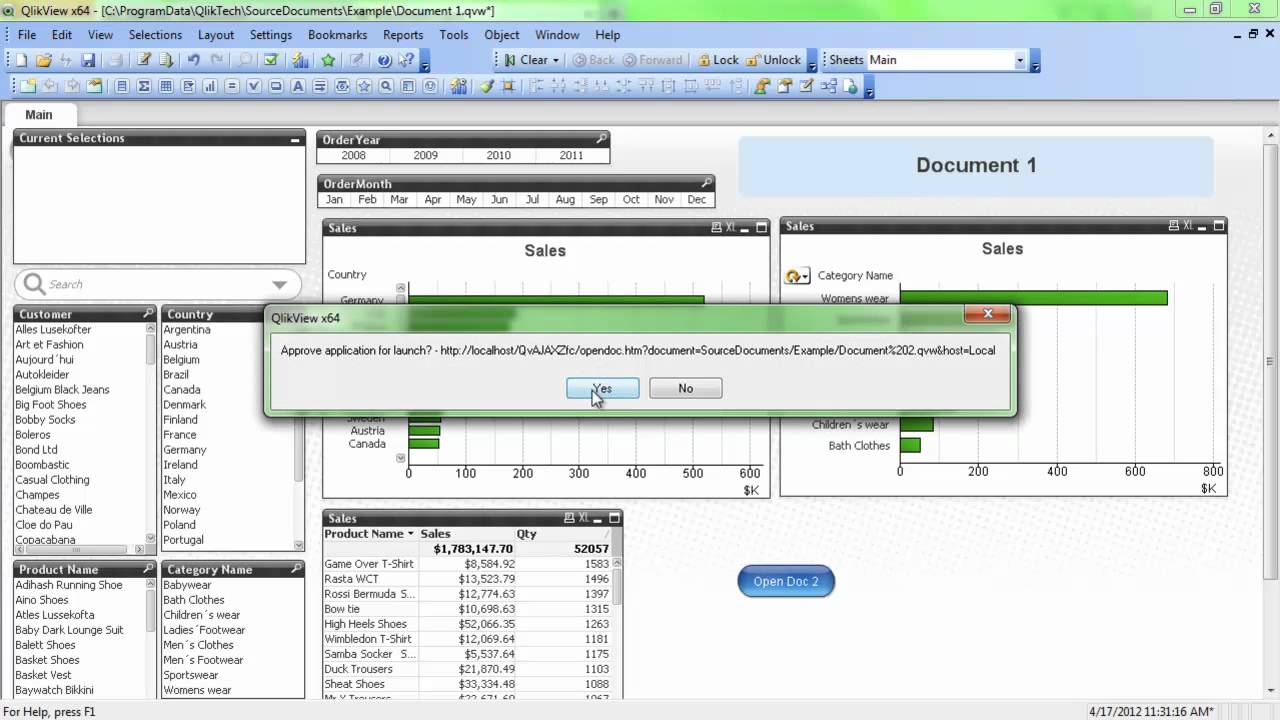
Task: Open the Product Name column dropdown in table
Action: pos(410,534)
